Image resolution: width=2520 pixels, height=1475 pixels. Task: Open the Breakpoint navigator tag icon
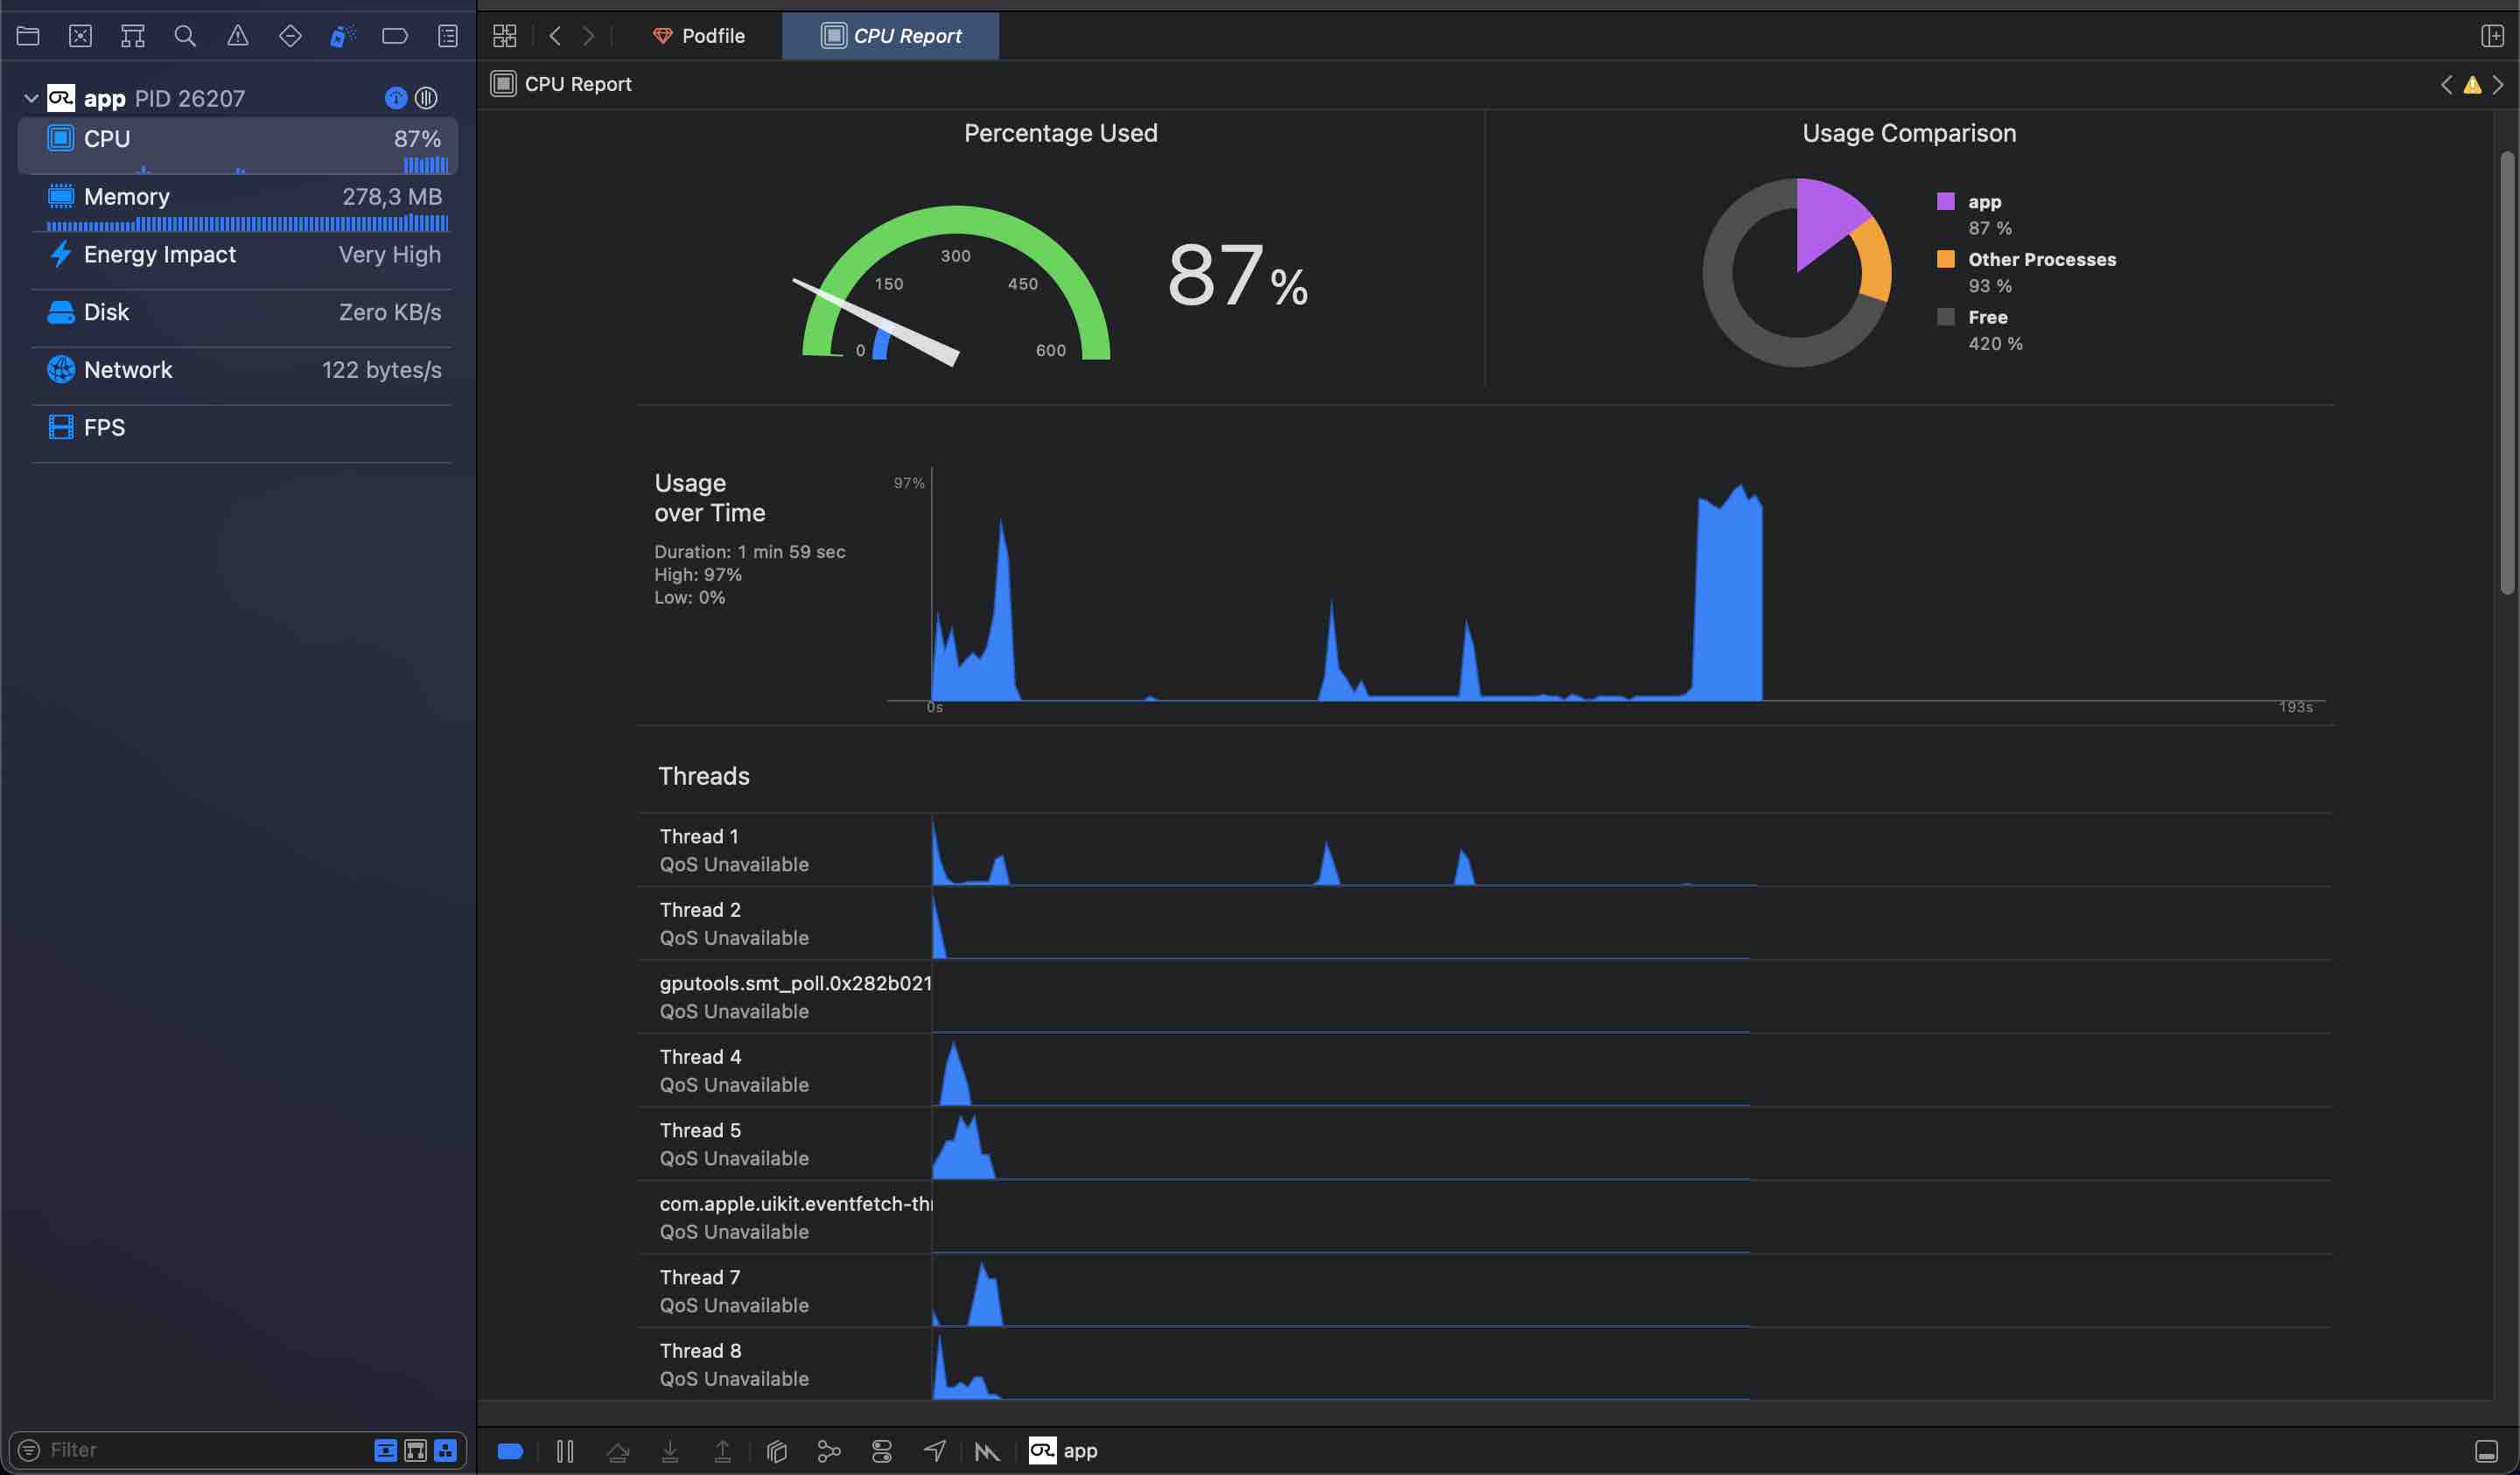tap(394, 36)
